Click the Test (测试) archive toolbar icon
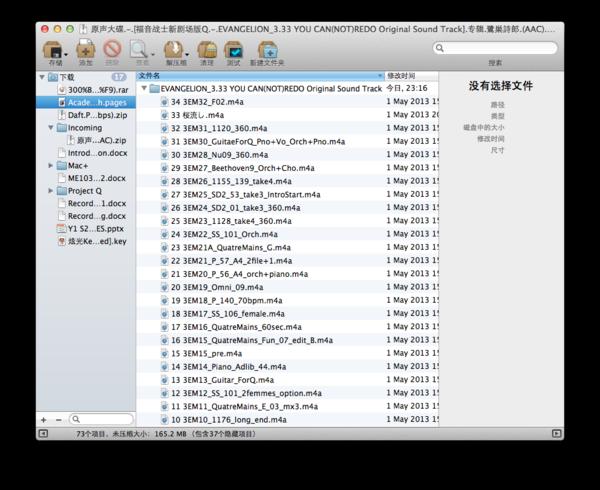Viewport: 600px width, 490px height. 233,50
